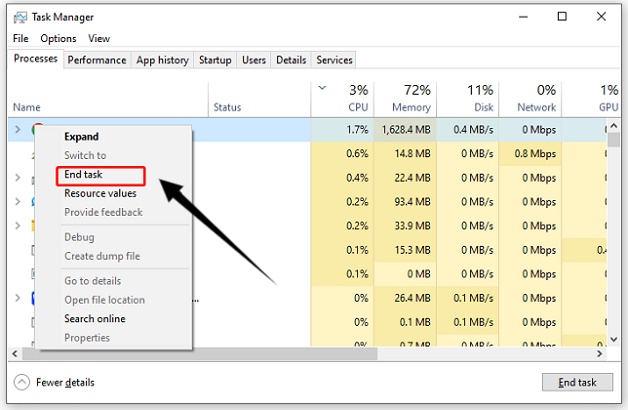Expand the process row using 26.4 MB memory
The width and height of the screenshot is (628, 410).
18,298
